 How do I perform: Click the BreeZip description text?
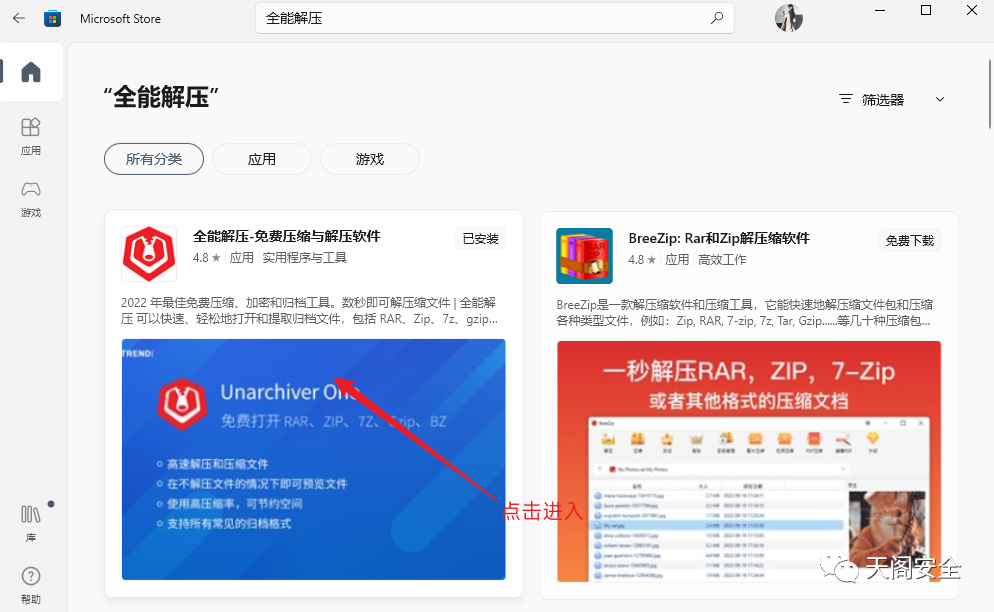tap(745, 313)
